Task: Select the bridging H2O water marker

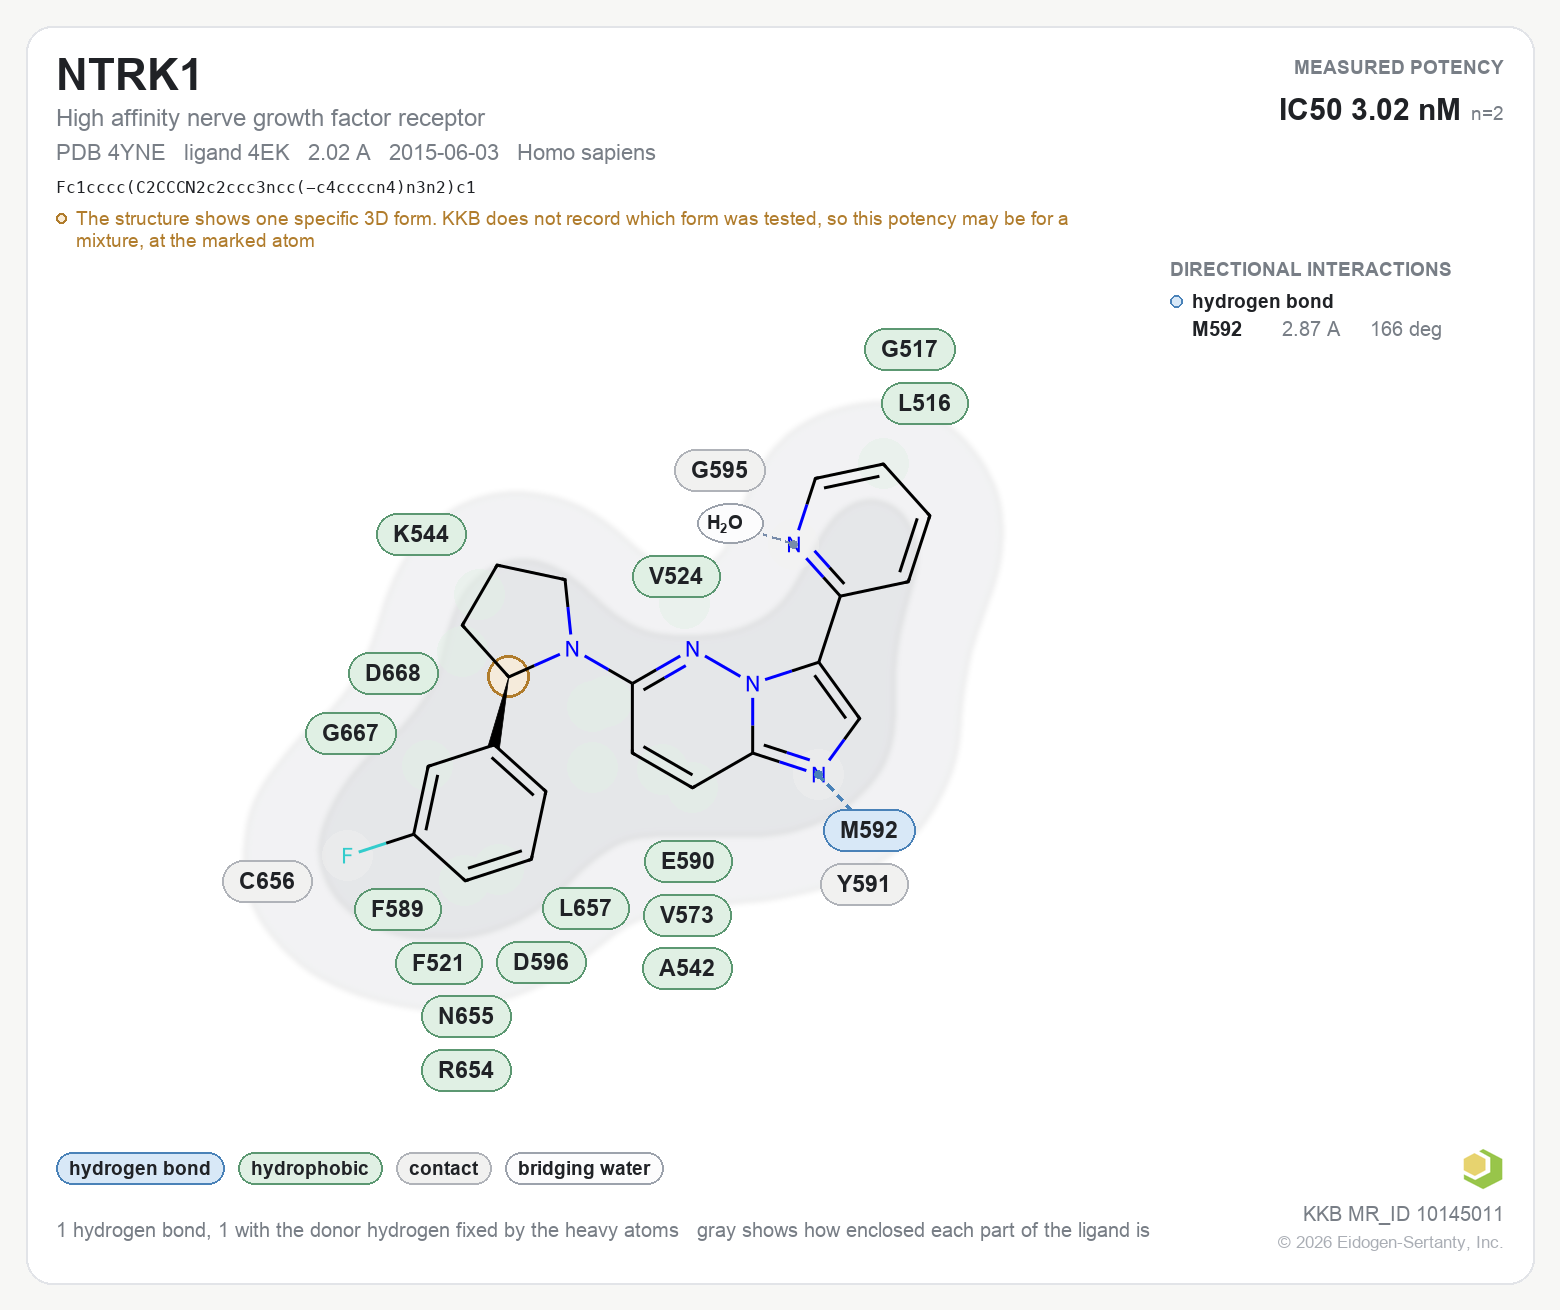Action: pyautogui.click(x=730, y=523)
